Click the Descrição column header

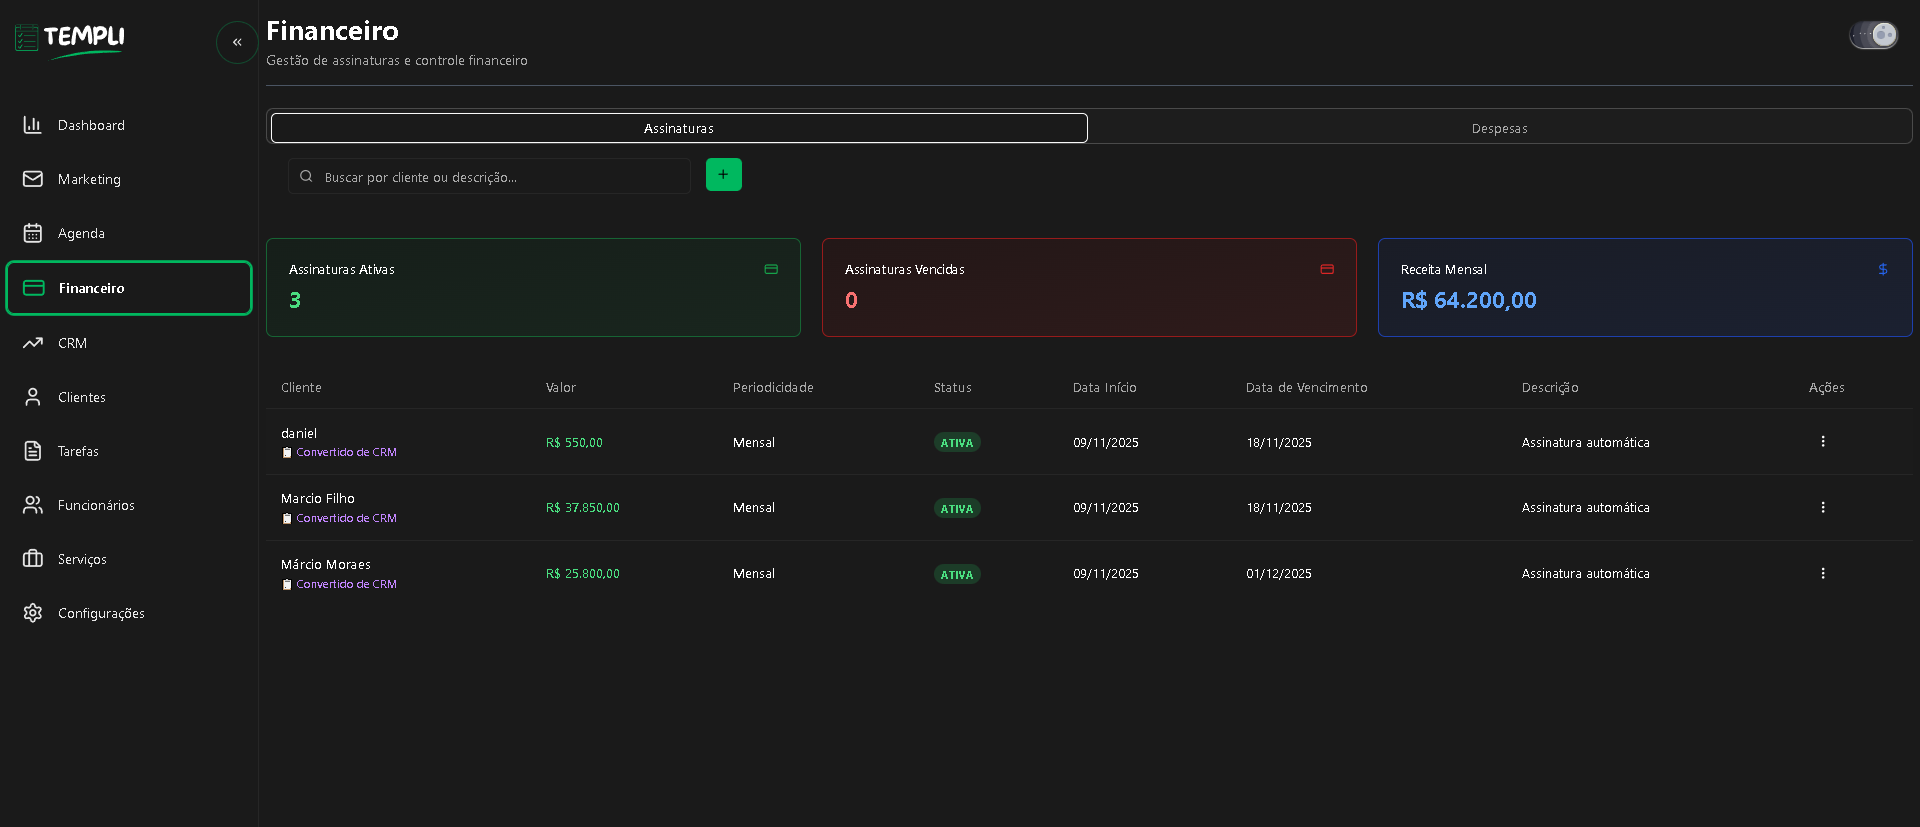[1550, 388]
